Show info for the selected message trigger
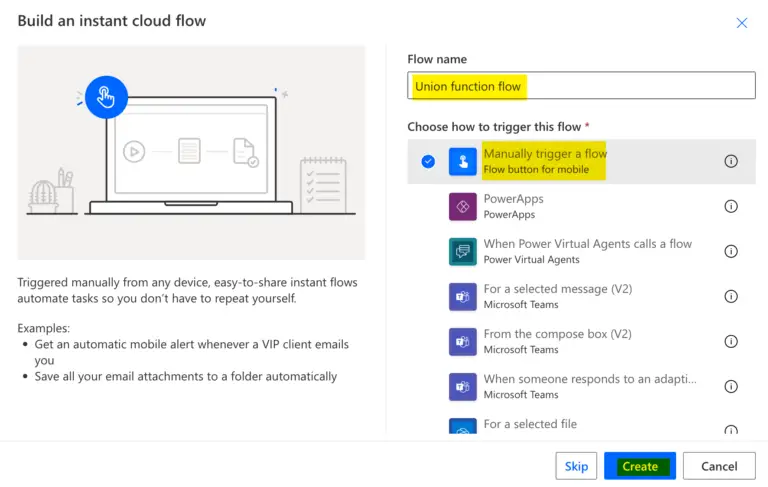The width and height of the screenshot is (768, 487). 731,296
